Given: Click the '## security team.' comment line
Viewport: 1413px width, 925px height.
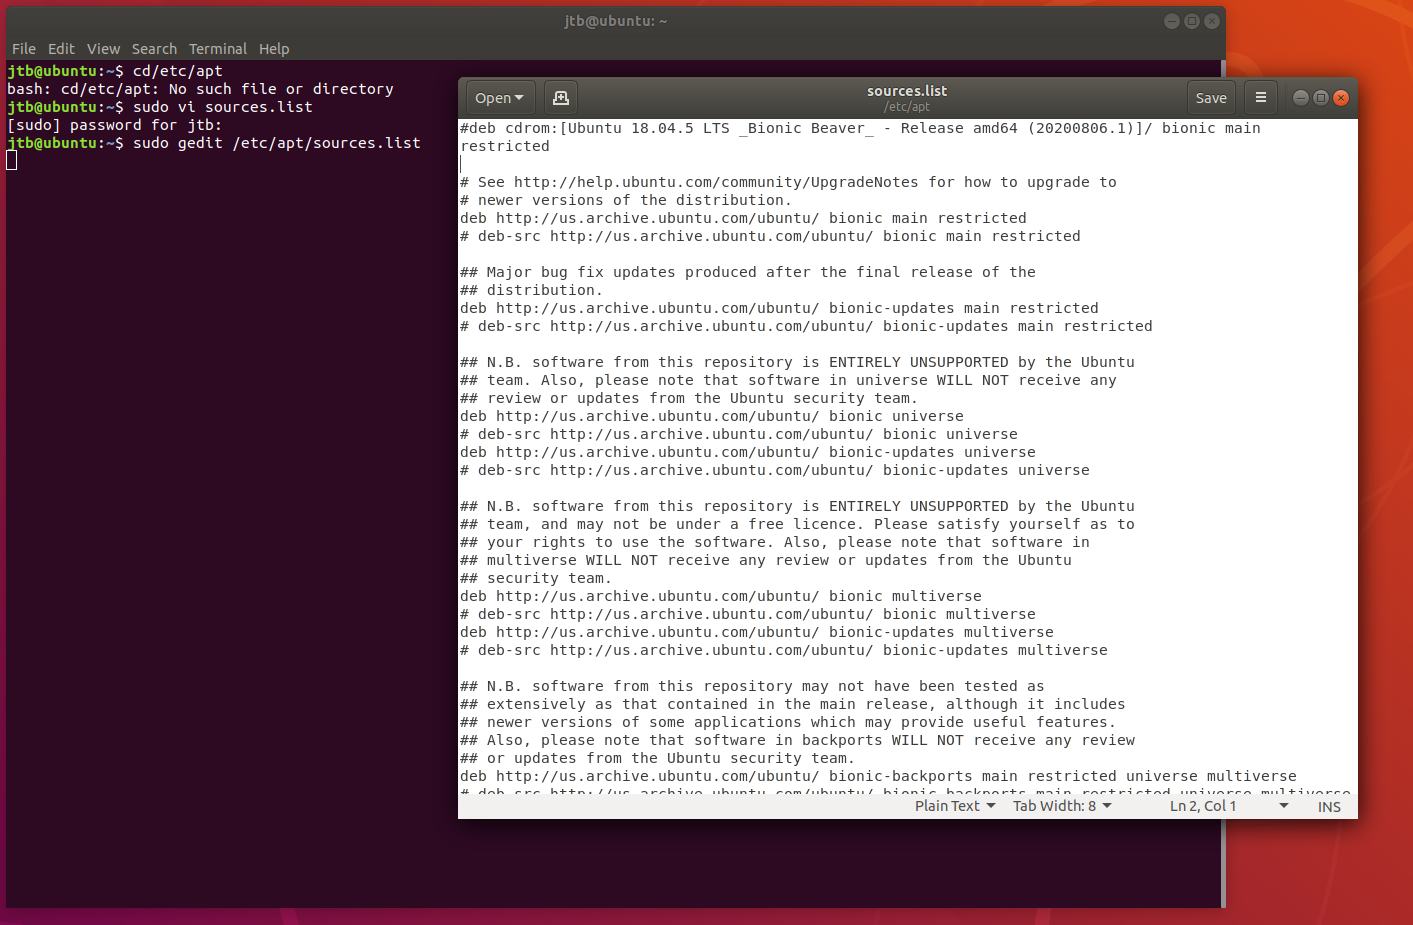Looking at the screenshot, I should [x=535, y=578].
